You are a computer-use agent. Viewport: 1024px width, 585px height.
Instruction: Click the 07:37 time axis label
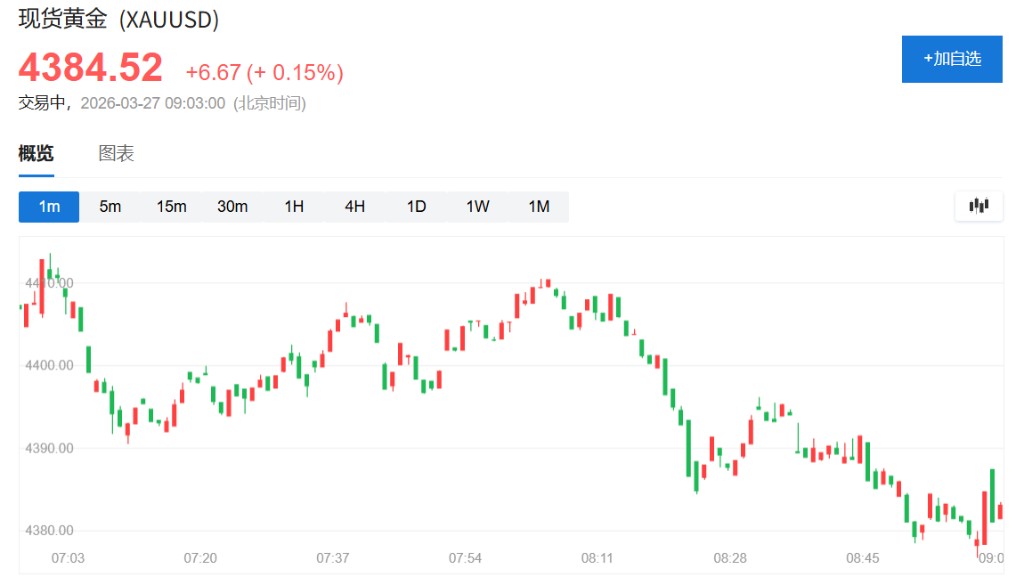pyautogui.click(x=333, y=558)
